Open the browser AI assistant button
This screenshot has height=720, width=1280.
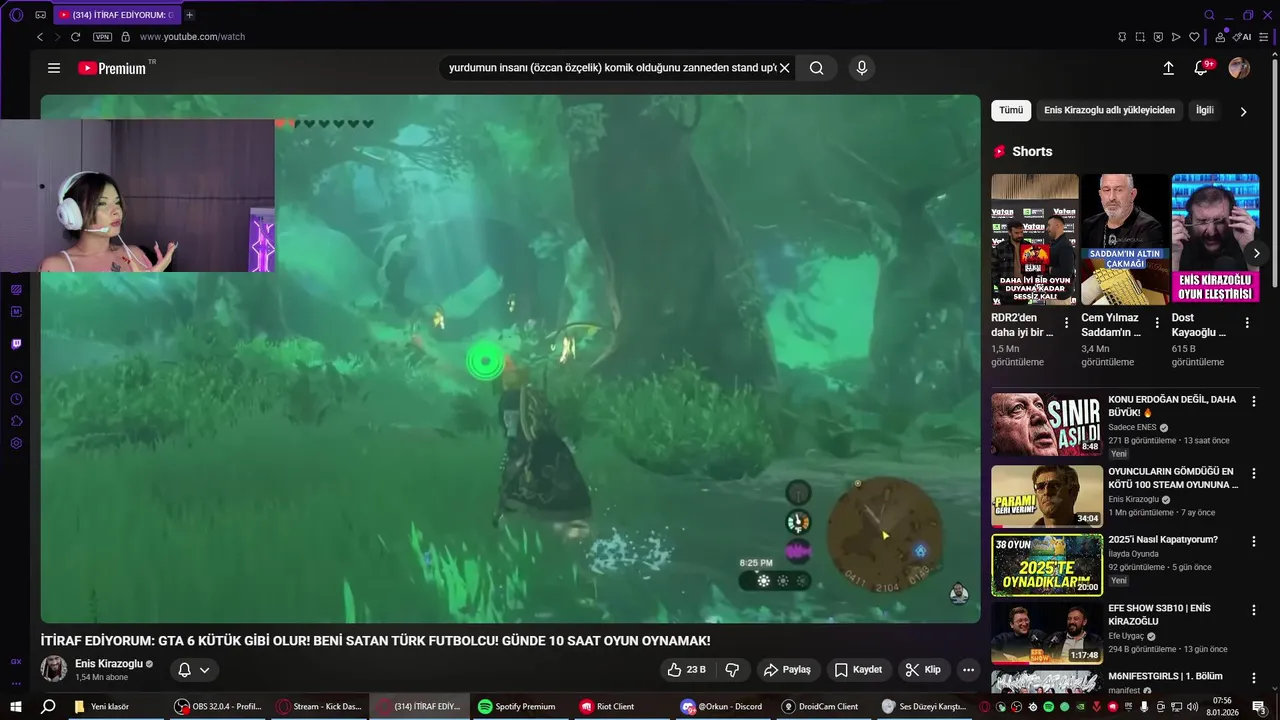click(x=1242, y=37)
